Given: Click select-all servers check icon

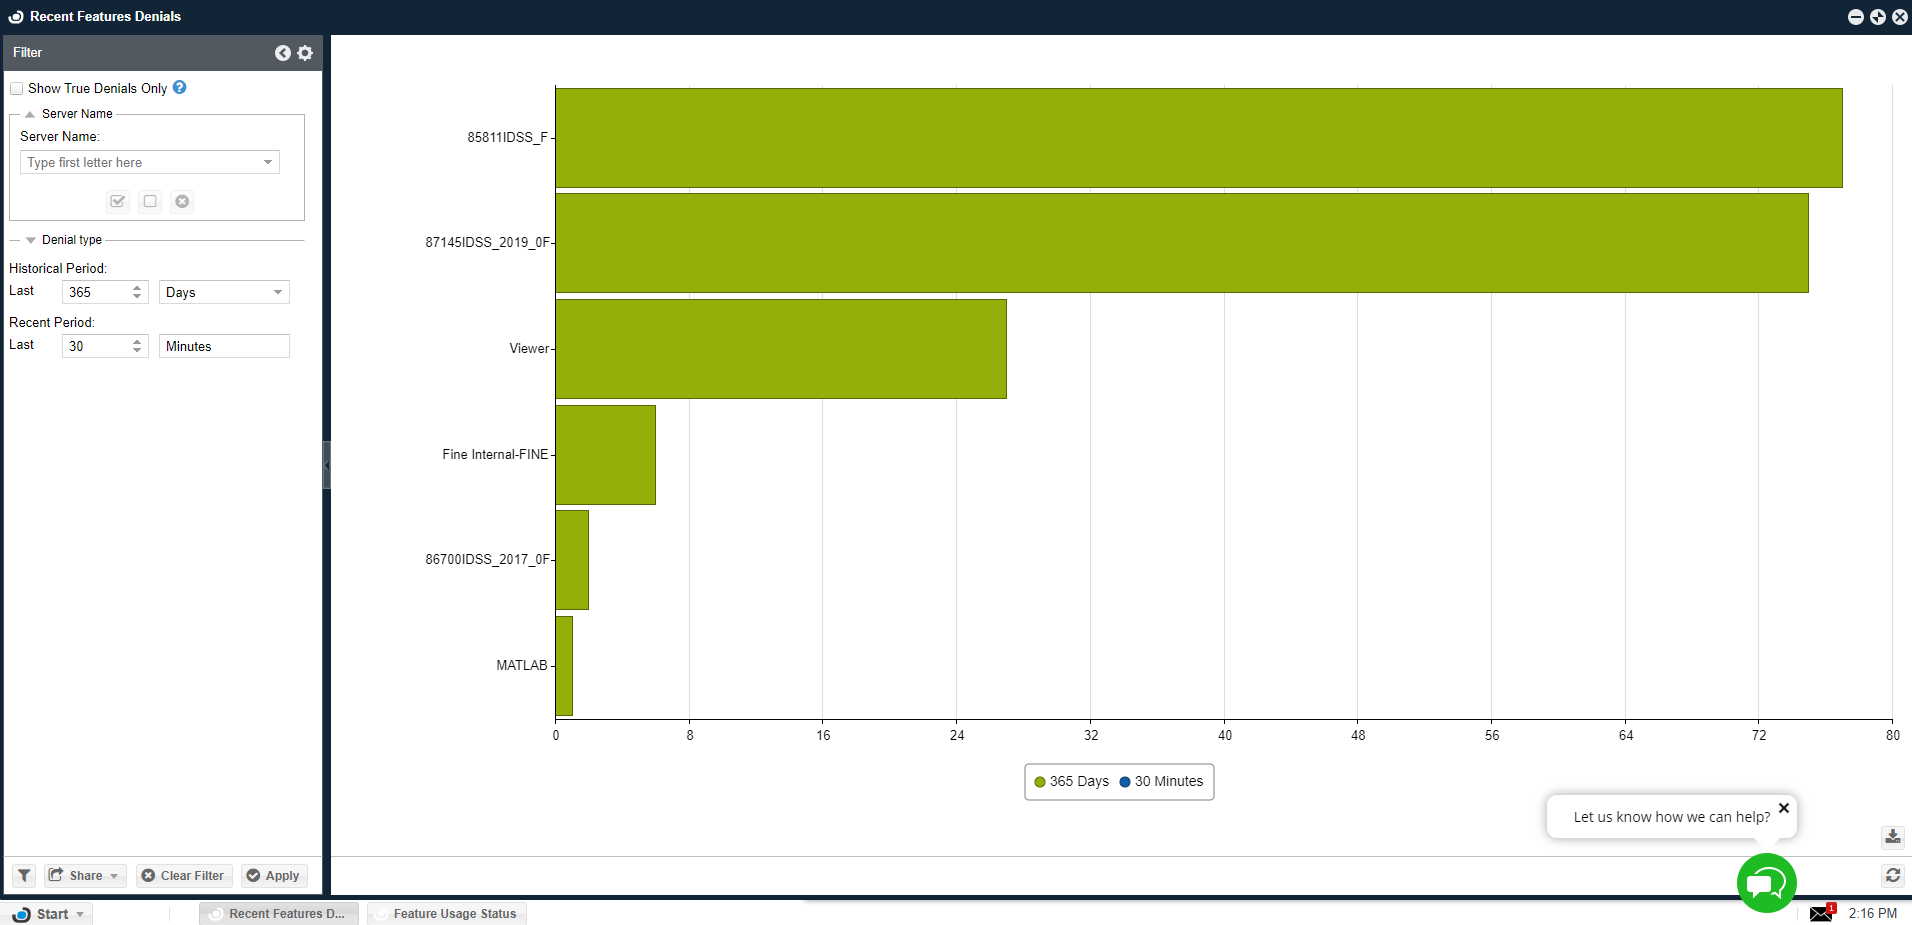Looking at the screenshot, I should [118, 201].
